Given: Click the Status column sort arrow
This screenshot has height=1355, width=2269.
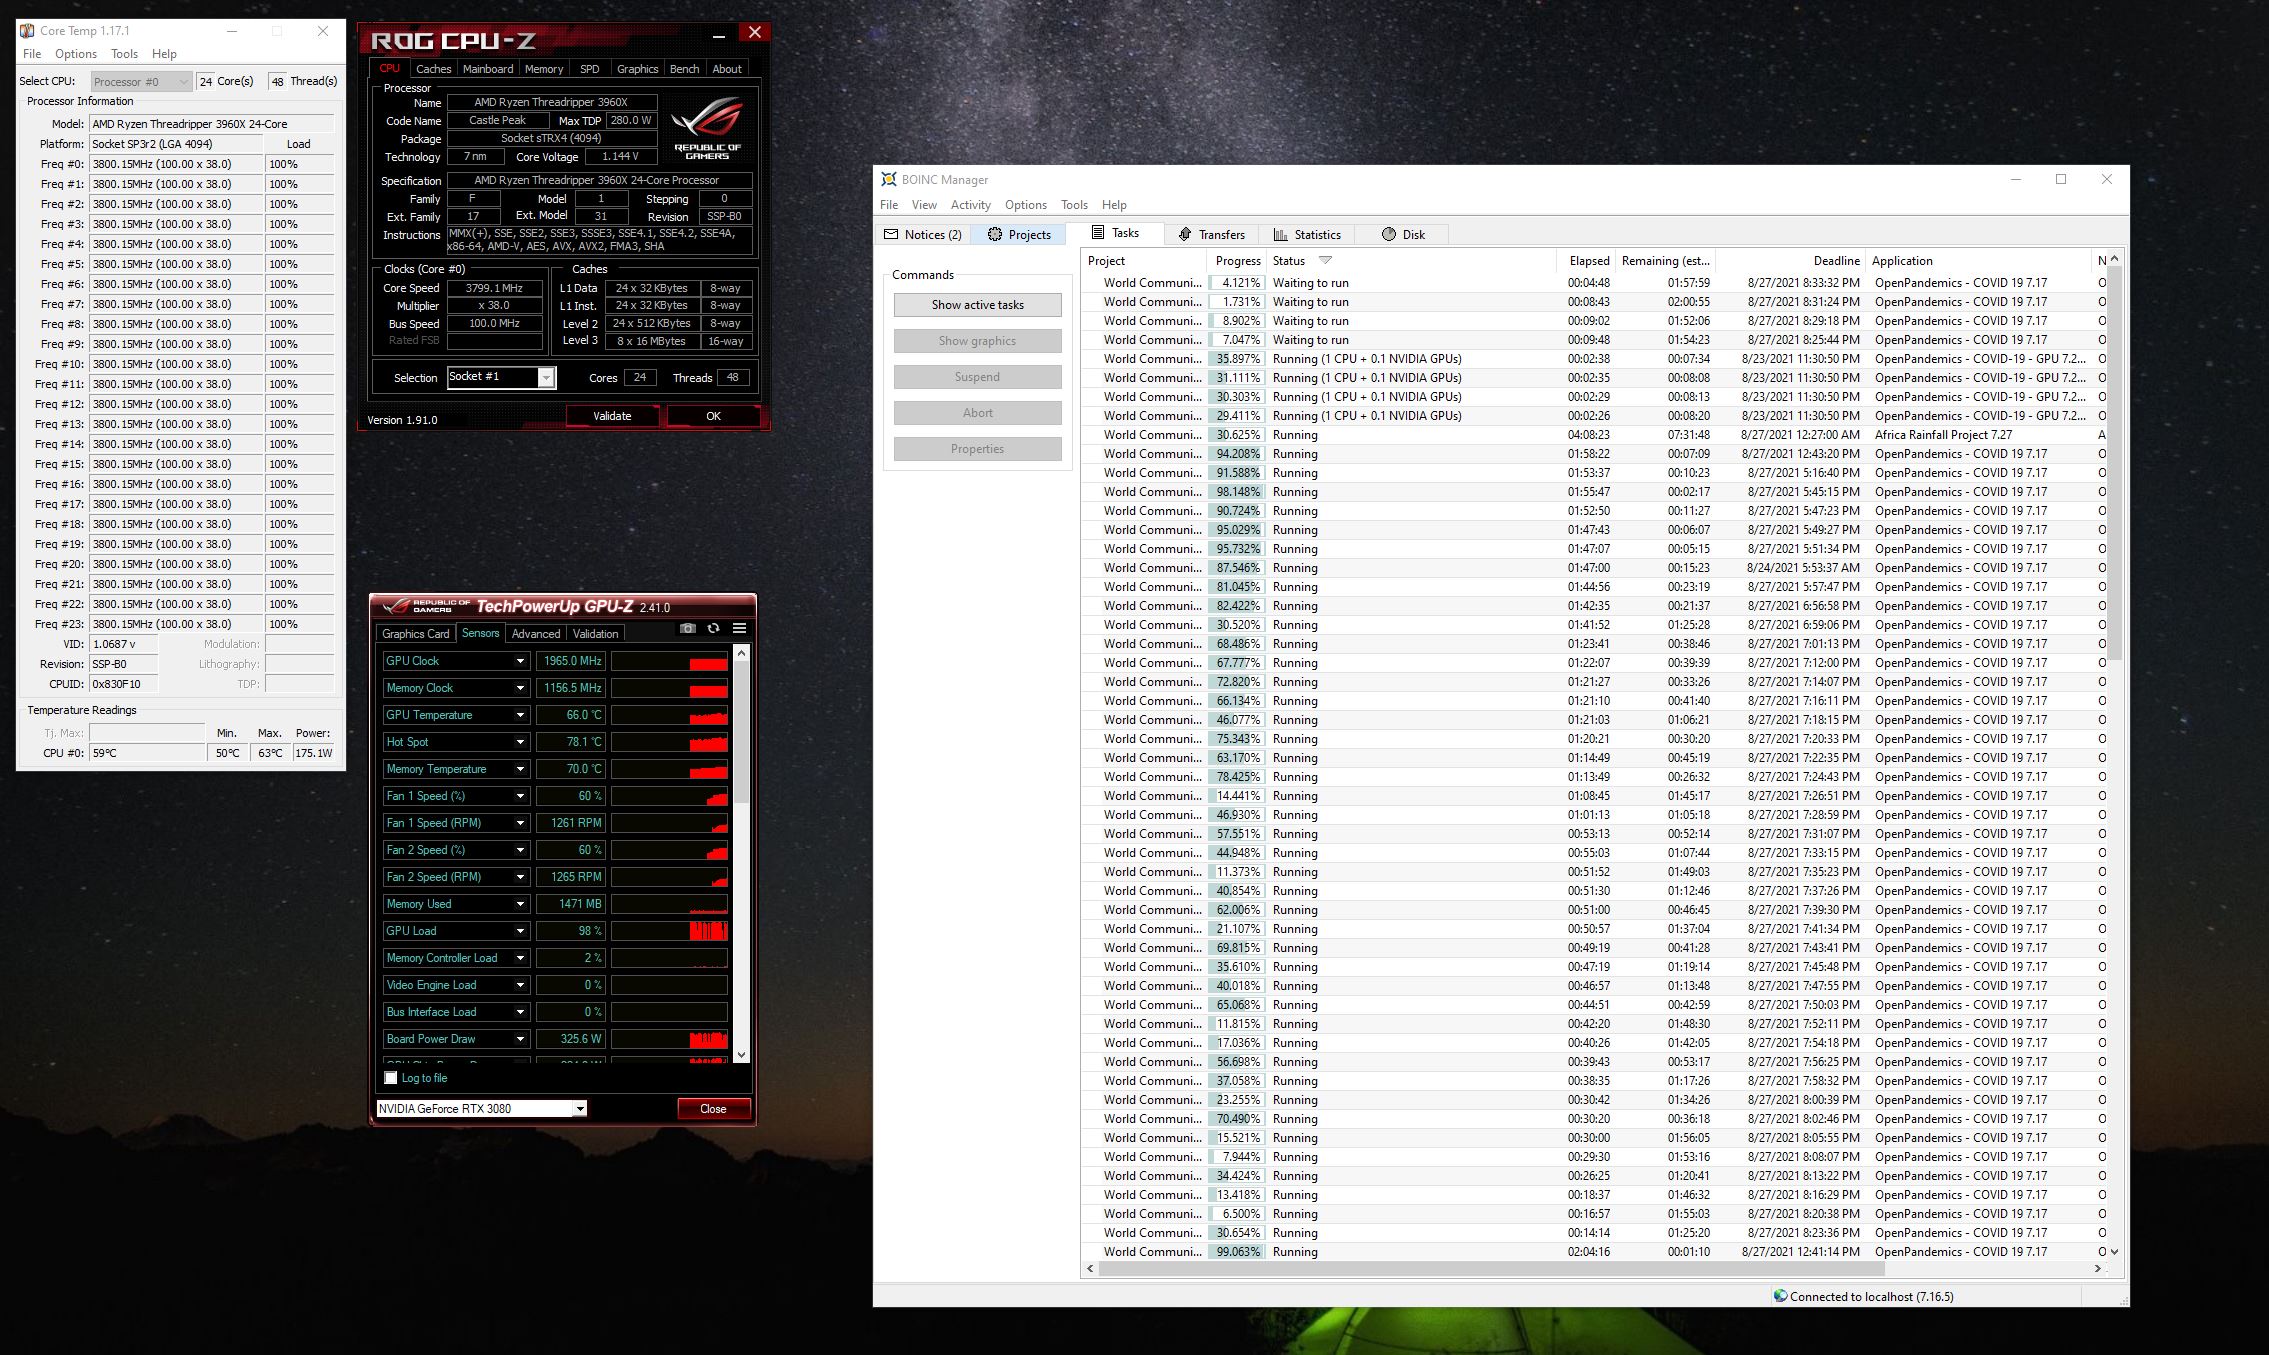Looking at the screenshot, I should 1326,260.
